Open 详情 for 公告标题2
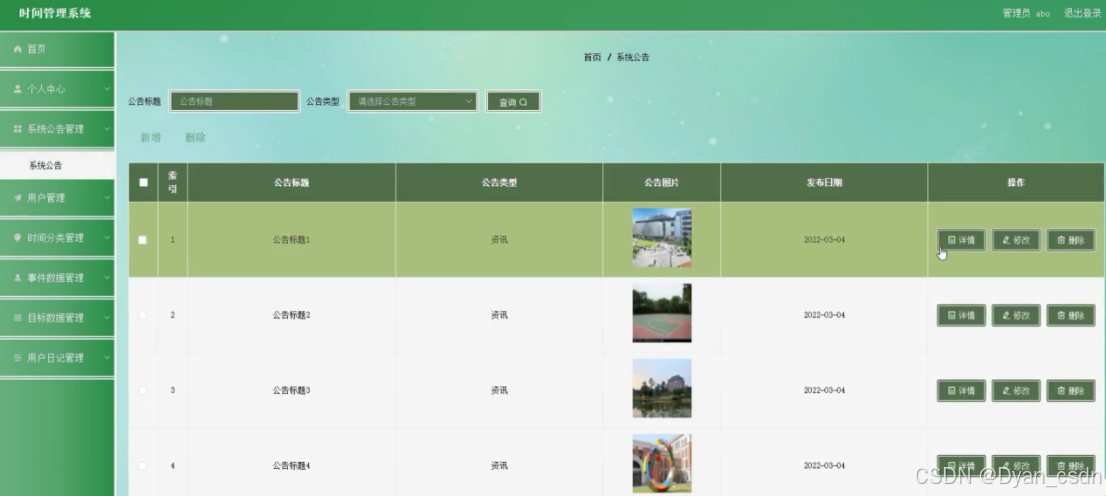This screenshot has height=496, width=1106. (x=961, y=315)
